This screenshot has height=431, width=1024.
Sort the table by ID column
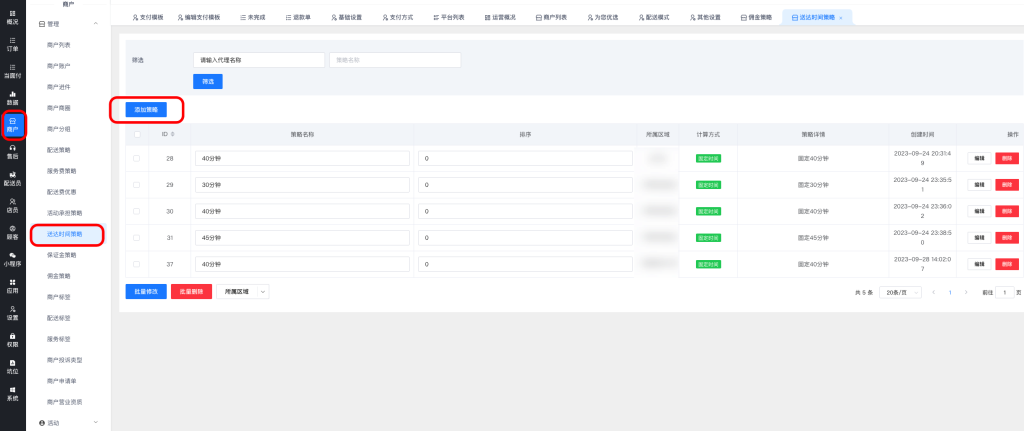pyautogui.click(x=173, y=134)
